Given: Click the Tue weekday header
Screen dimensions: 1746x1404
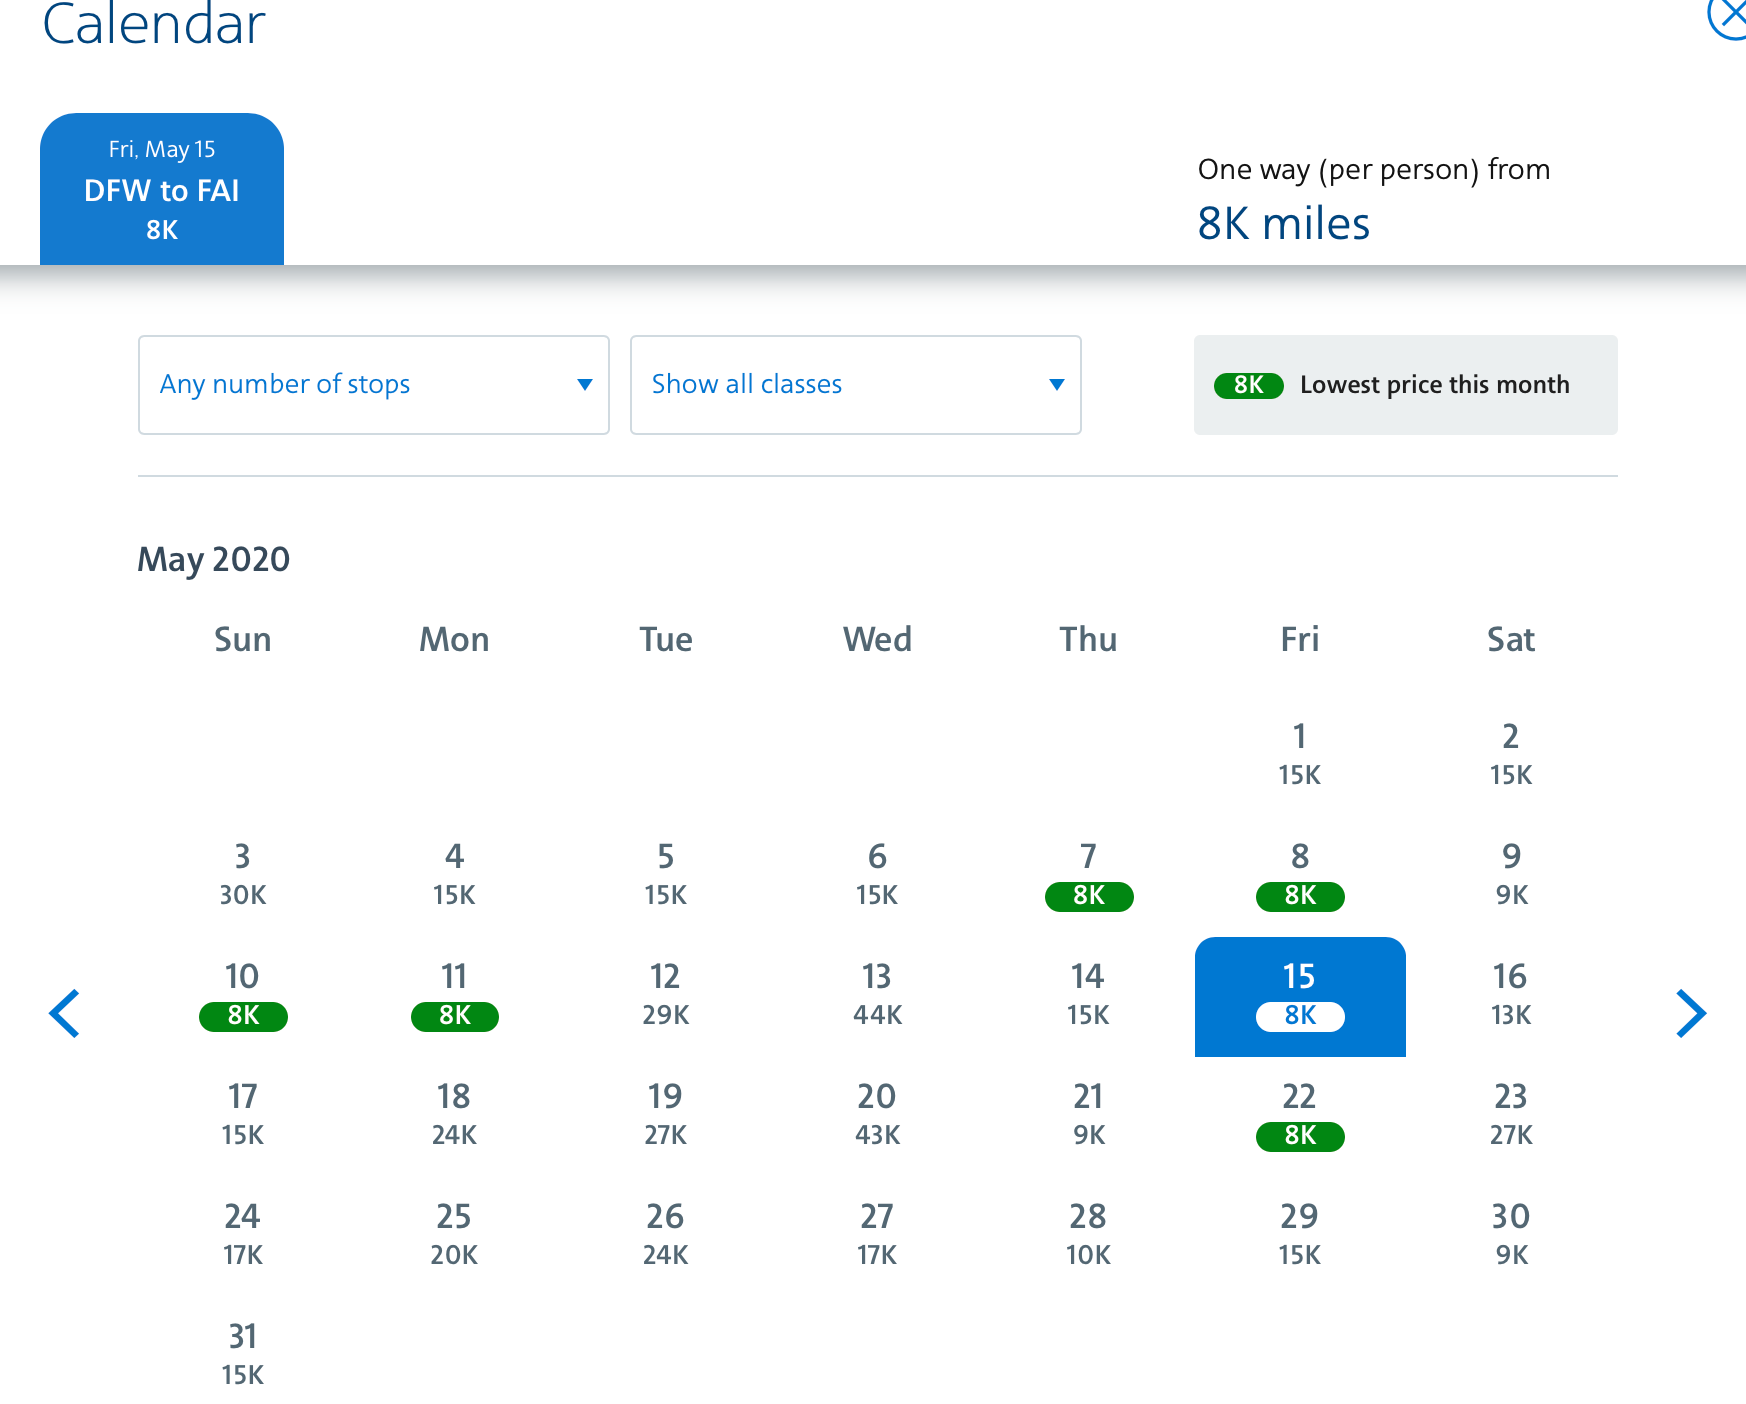Looking at the screenshot, I should click(666, 639).
